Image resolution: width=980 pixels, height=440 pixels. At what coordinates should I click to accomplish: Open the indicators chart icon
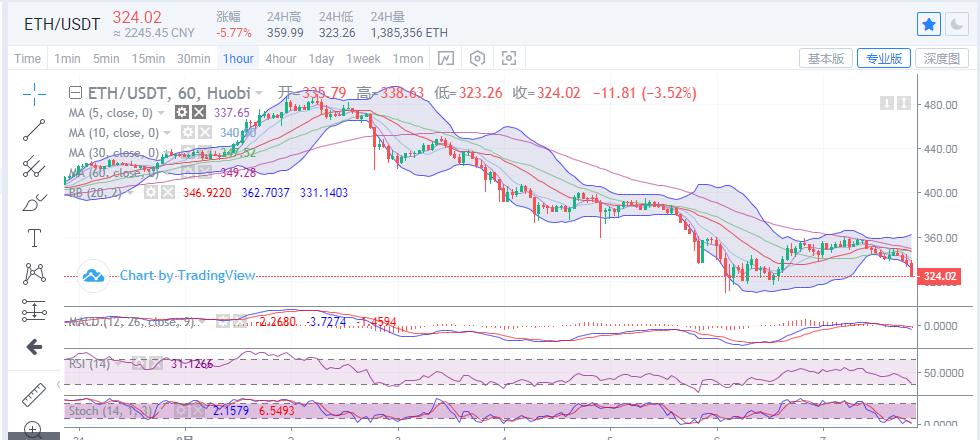(446, 59)
